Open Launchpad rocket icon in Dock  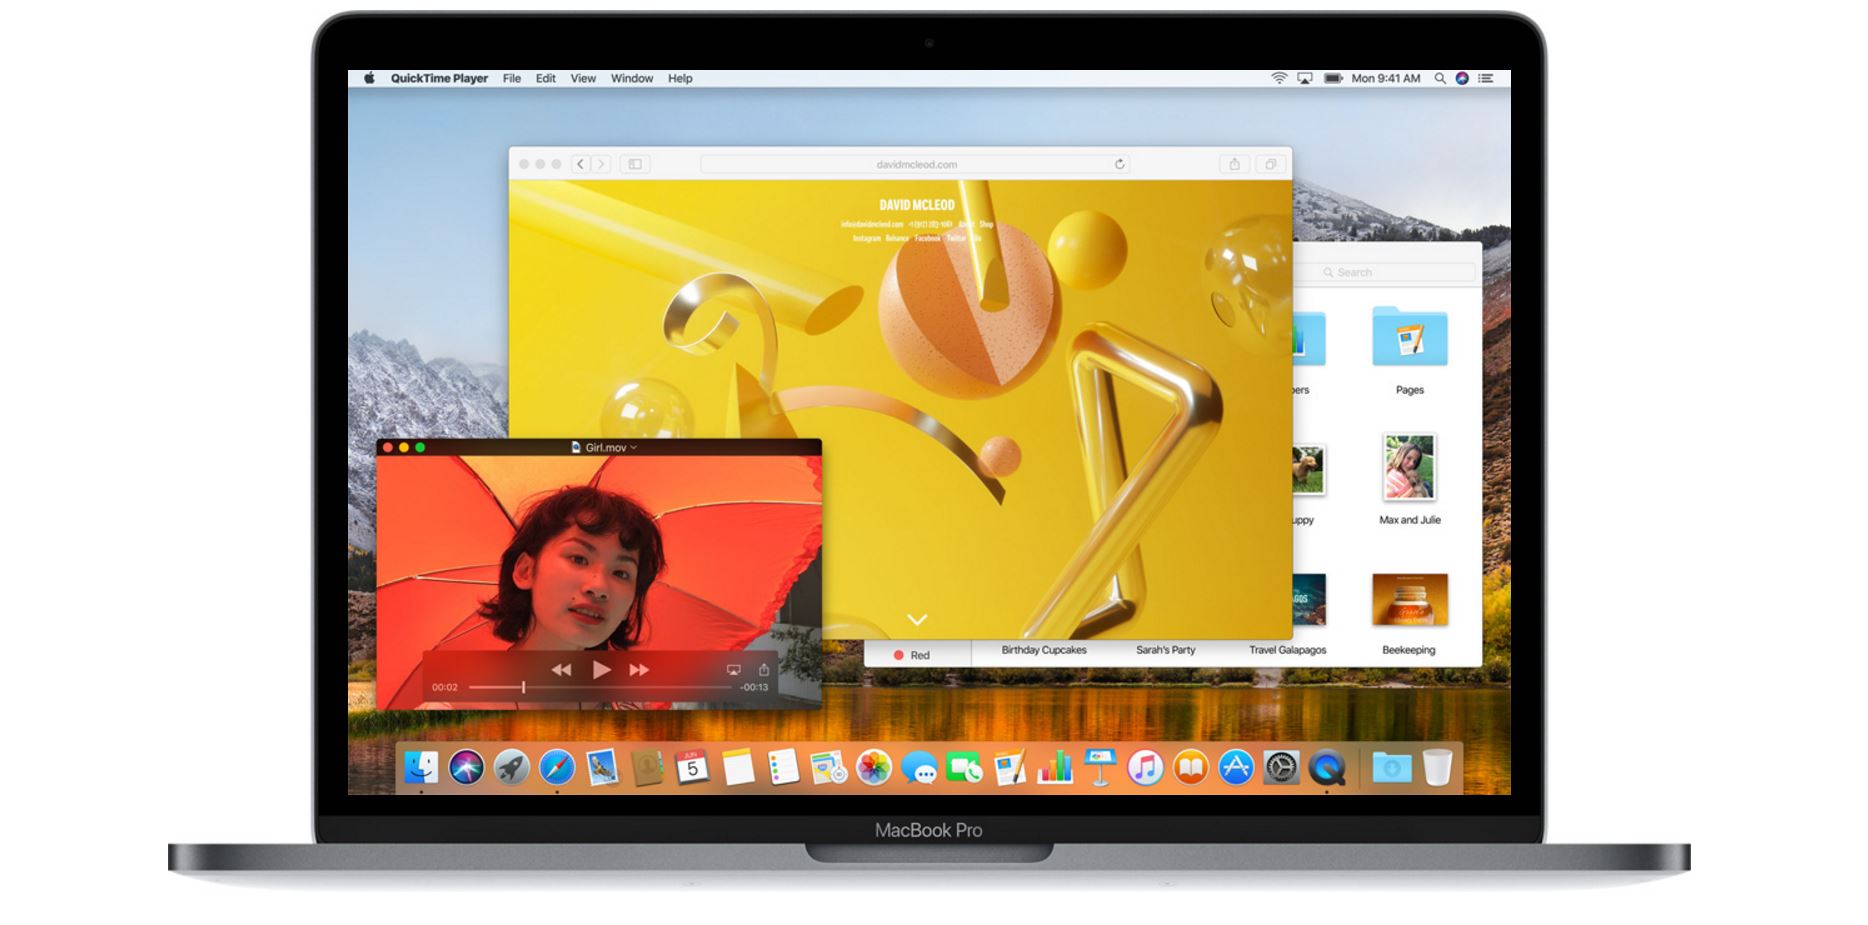[511, 768]
